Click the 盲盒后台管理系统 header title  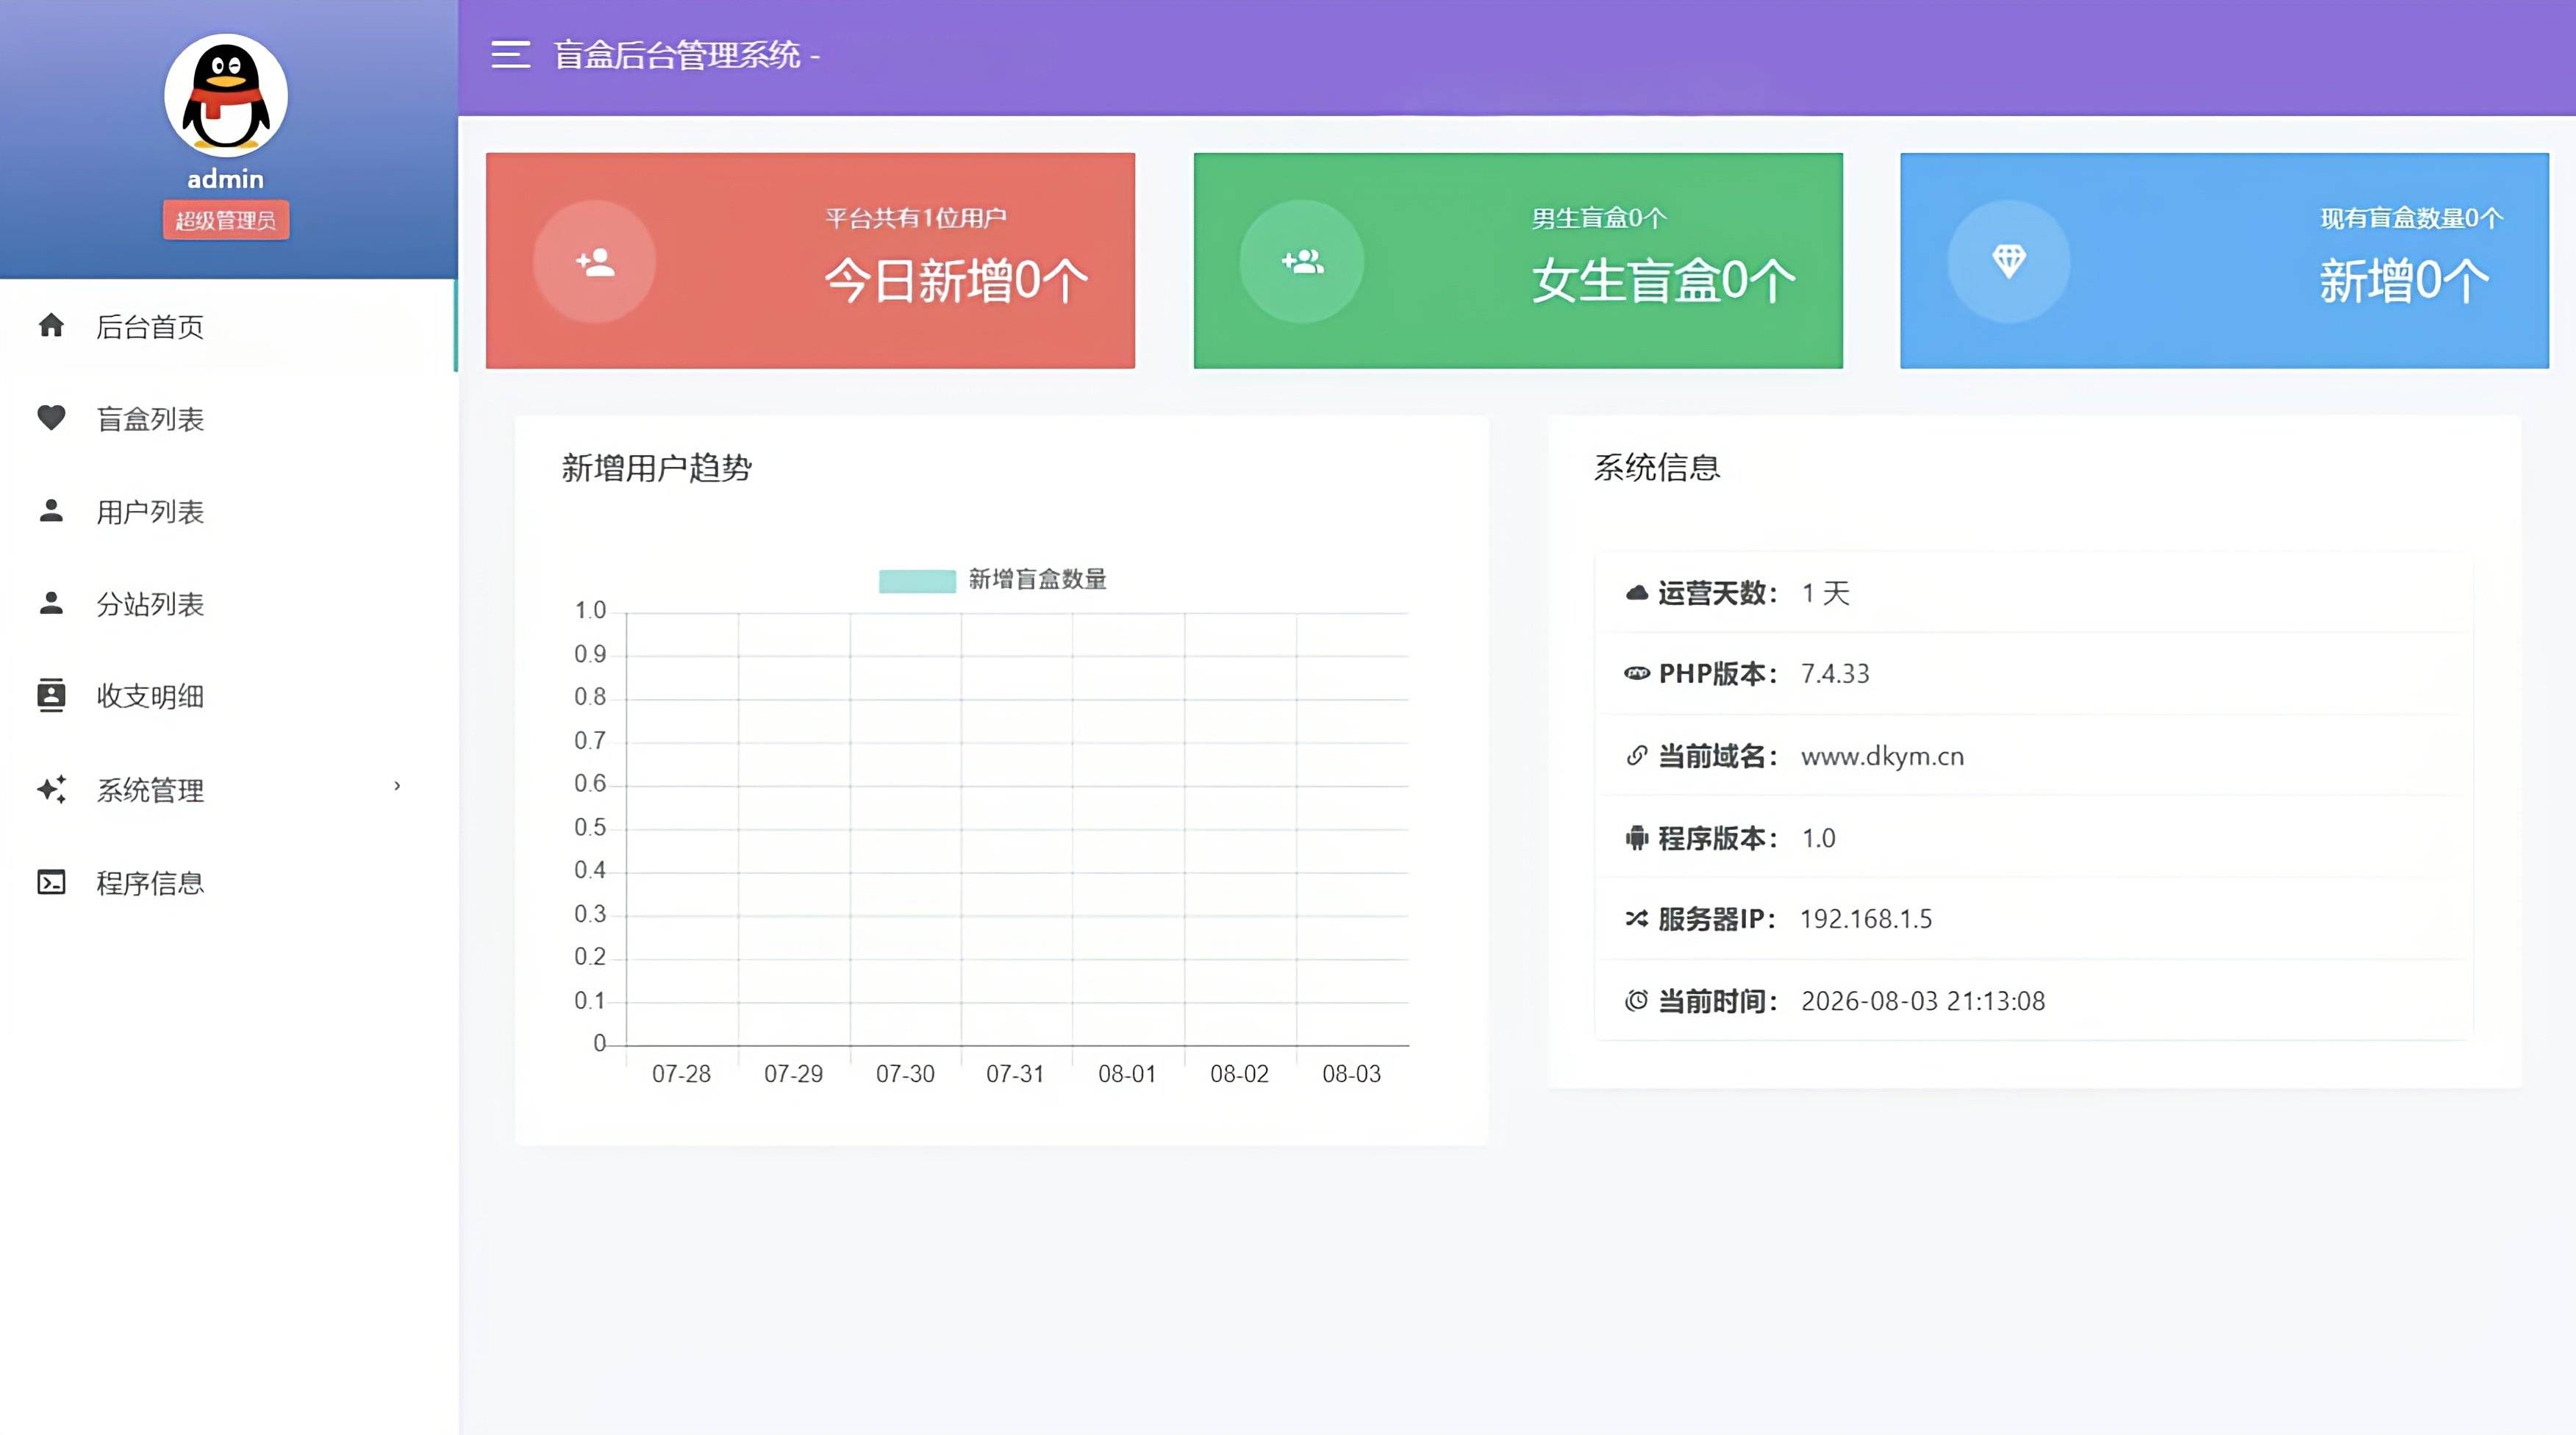click(x=677, y=55)
